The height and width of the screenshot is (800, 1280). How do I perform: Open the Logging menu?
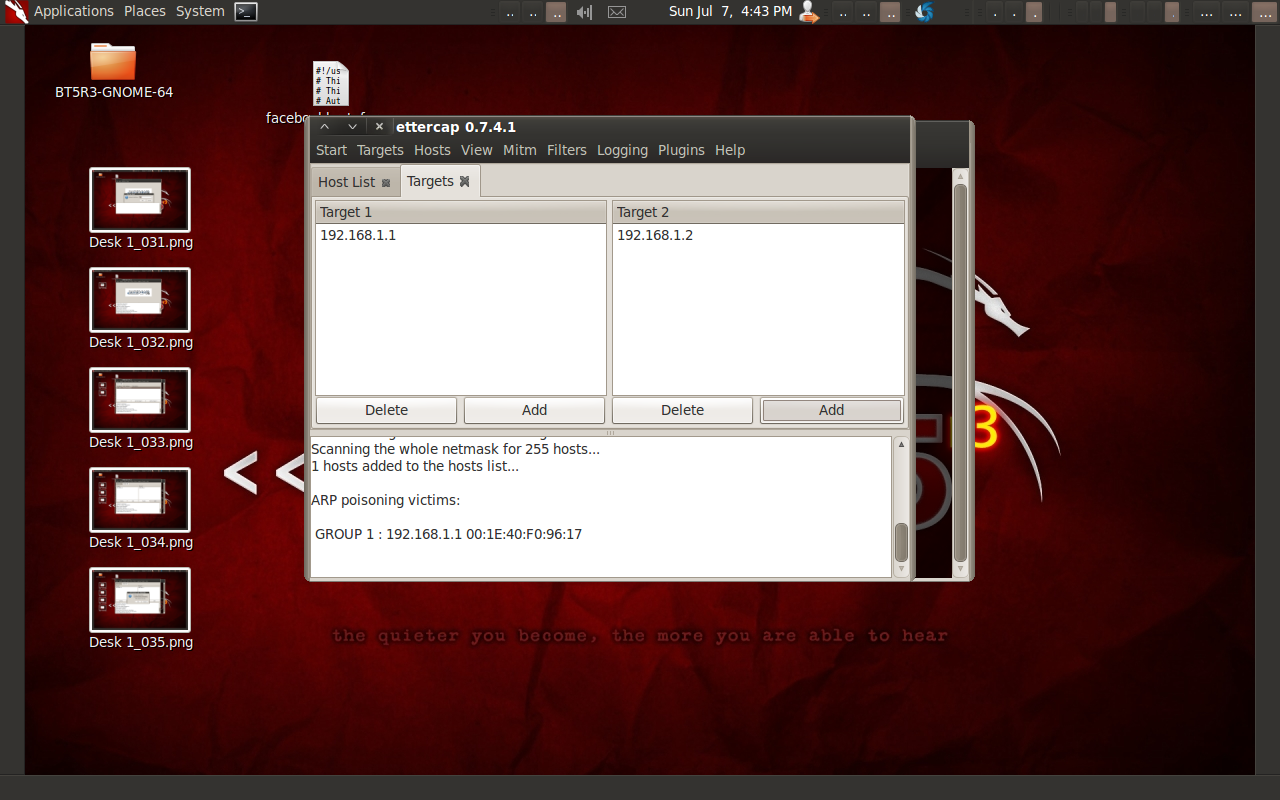tap(622, 150)
